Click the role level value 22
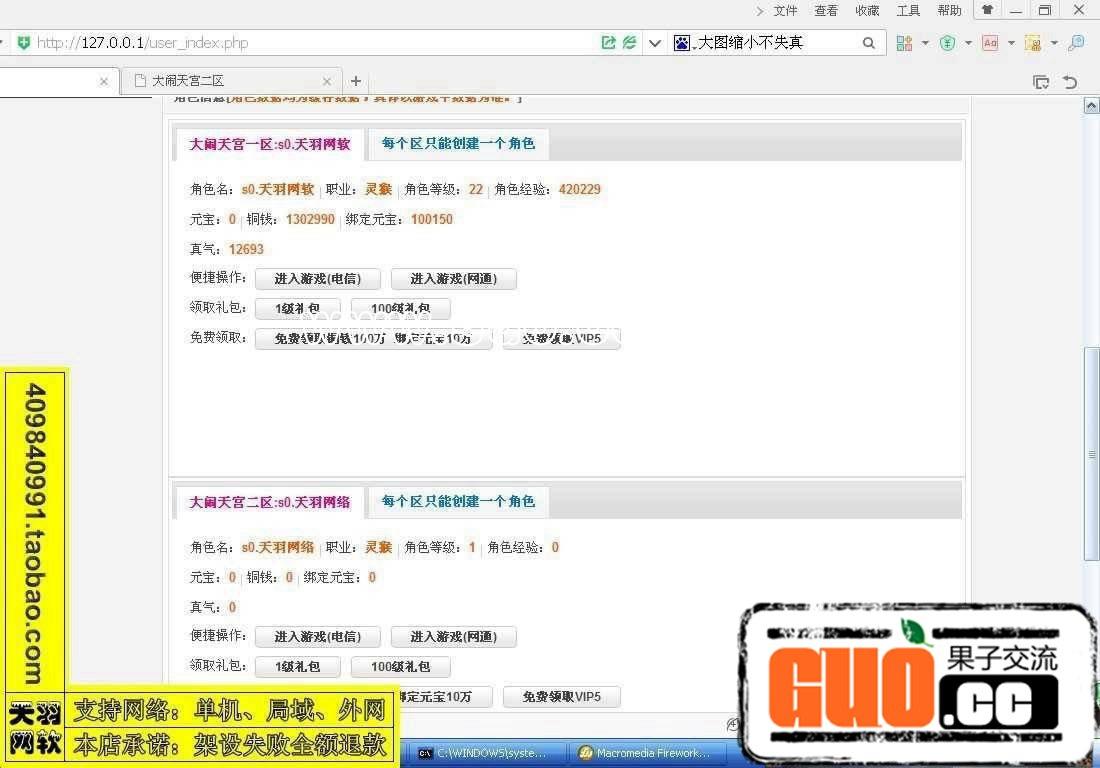This screenshot has height=768, width=1100. (x=476, y=189)
